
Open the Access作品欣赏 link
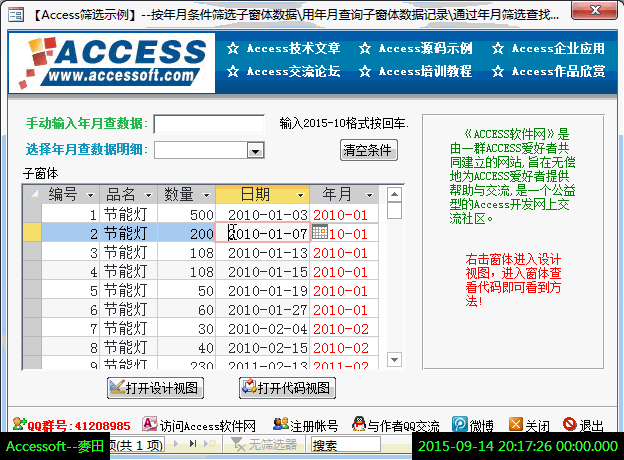click(548, 72)
